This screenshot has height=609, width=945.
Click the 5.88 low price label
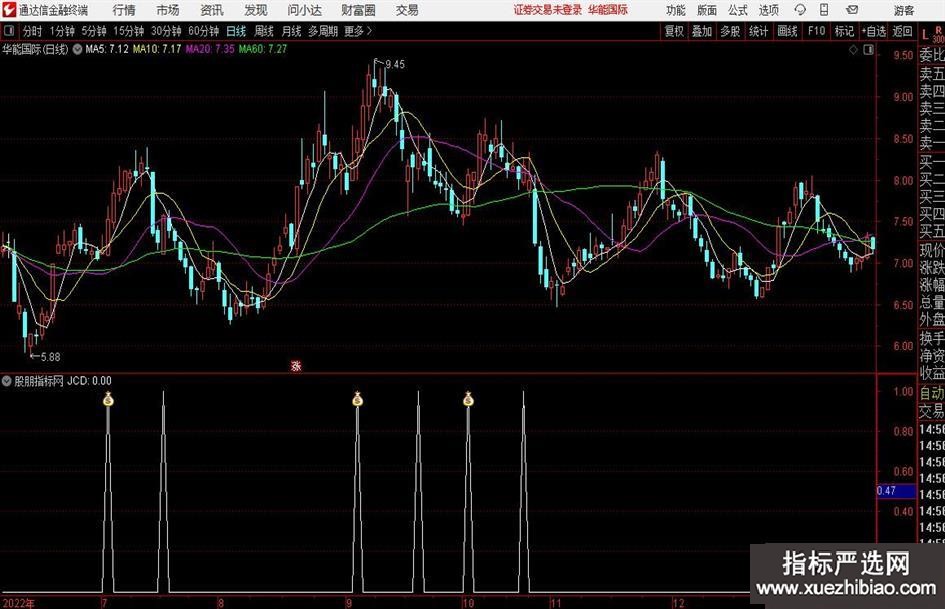pos(50,357)
